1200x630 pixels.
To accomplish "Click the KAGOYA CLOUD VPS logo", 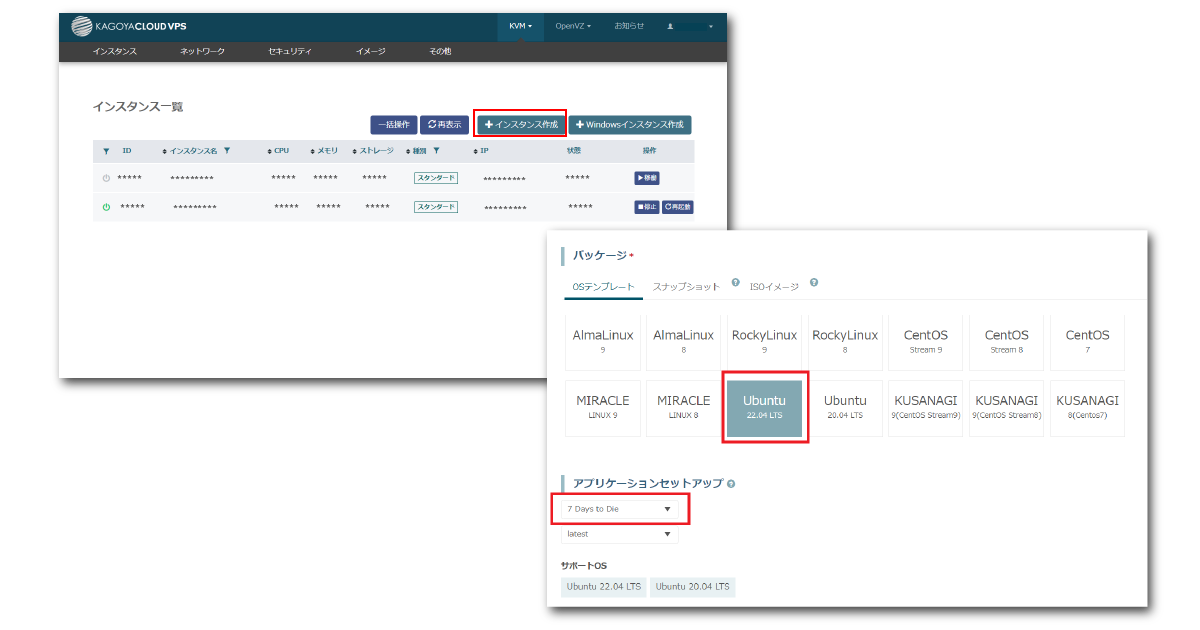I will [130, 26].
